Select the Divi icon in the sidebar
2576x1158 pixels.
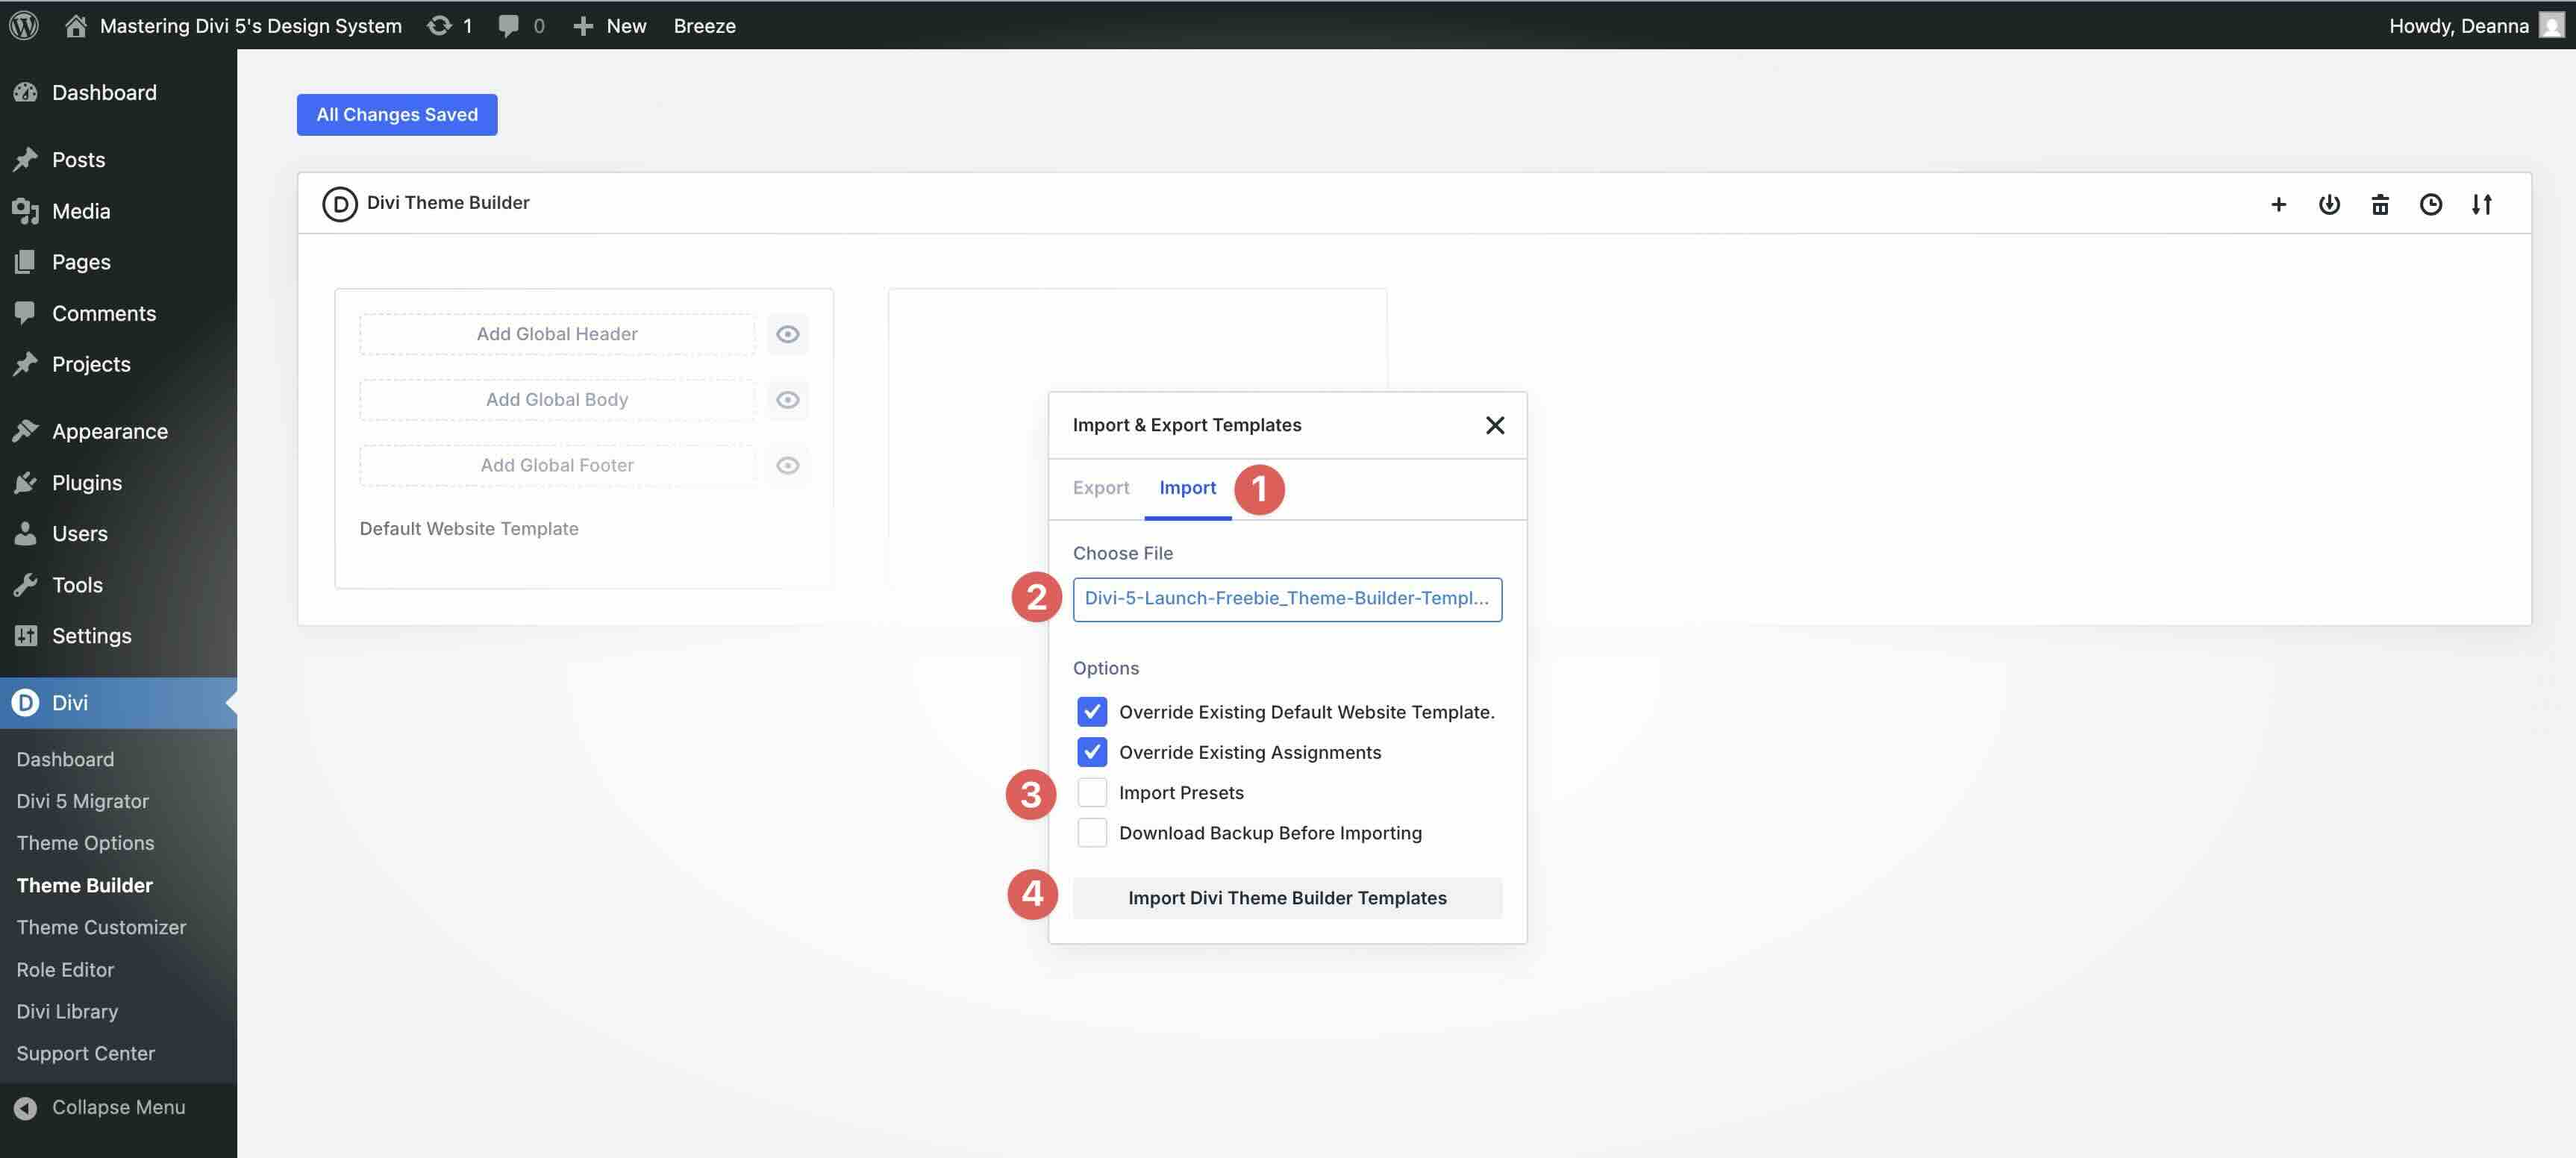pyautogui.click(x=25, y=702)
